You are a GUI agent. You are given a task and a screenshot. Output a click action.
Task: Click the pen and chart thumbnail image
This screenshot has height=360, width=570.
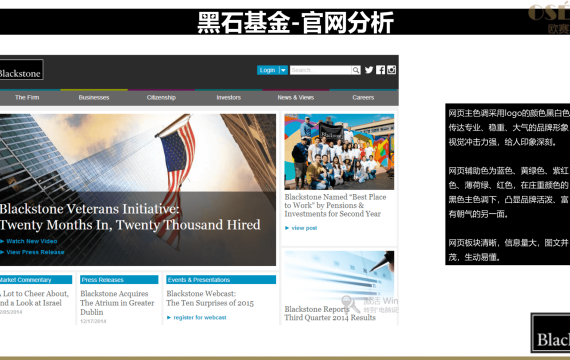click(x=339, y=276)
